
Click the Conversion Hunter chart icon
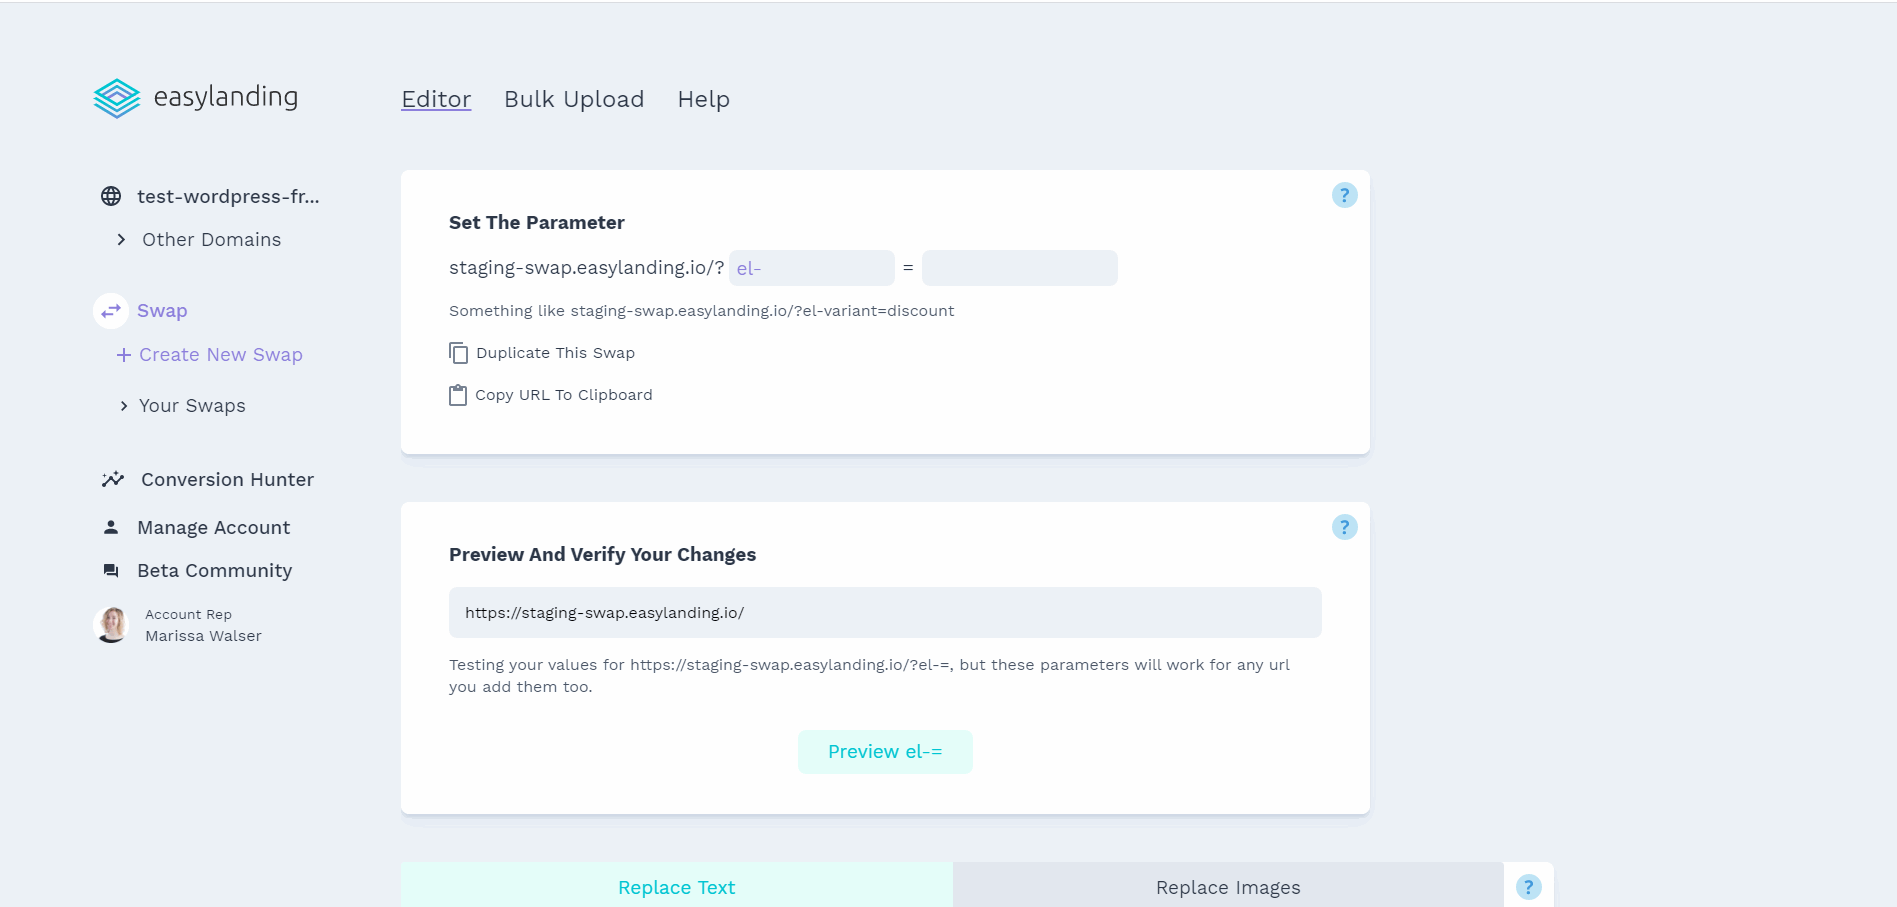pyautogui.click(x=113, y=479)
